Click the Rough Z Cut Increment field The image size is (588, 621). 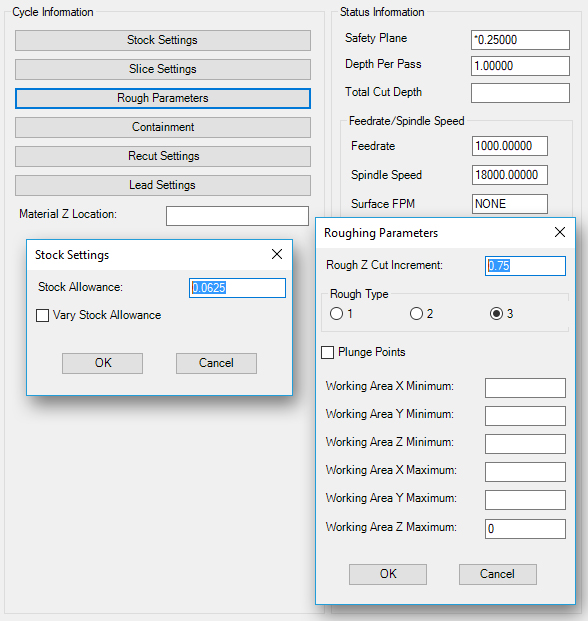525,266
